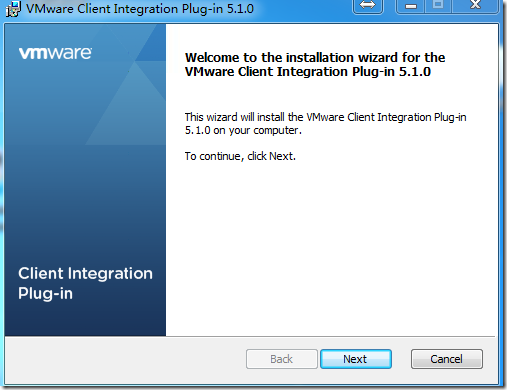Close the installer window
507x390 pixels.
[x=475, y=5]
